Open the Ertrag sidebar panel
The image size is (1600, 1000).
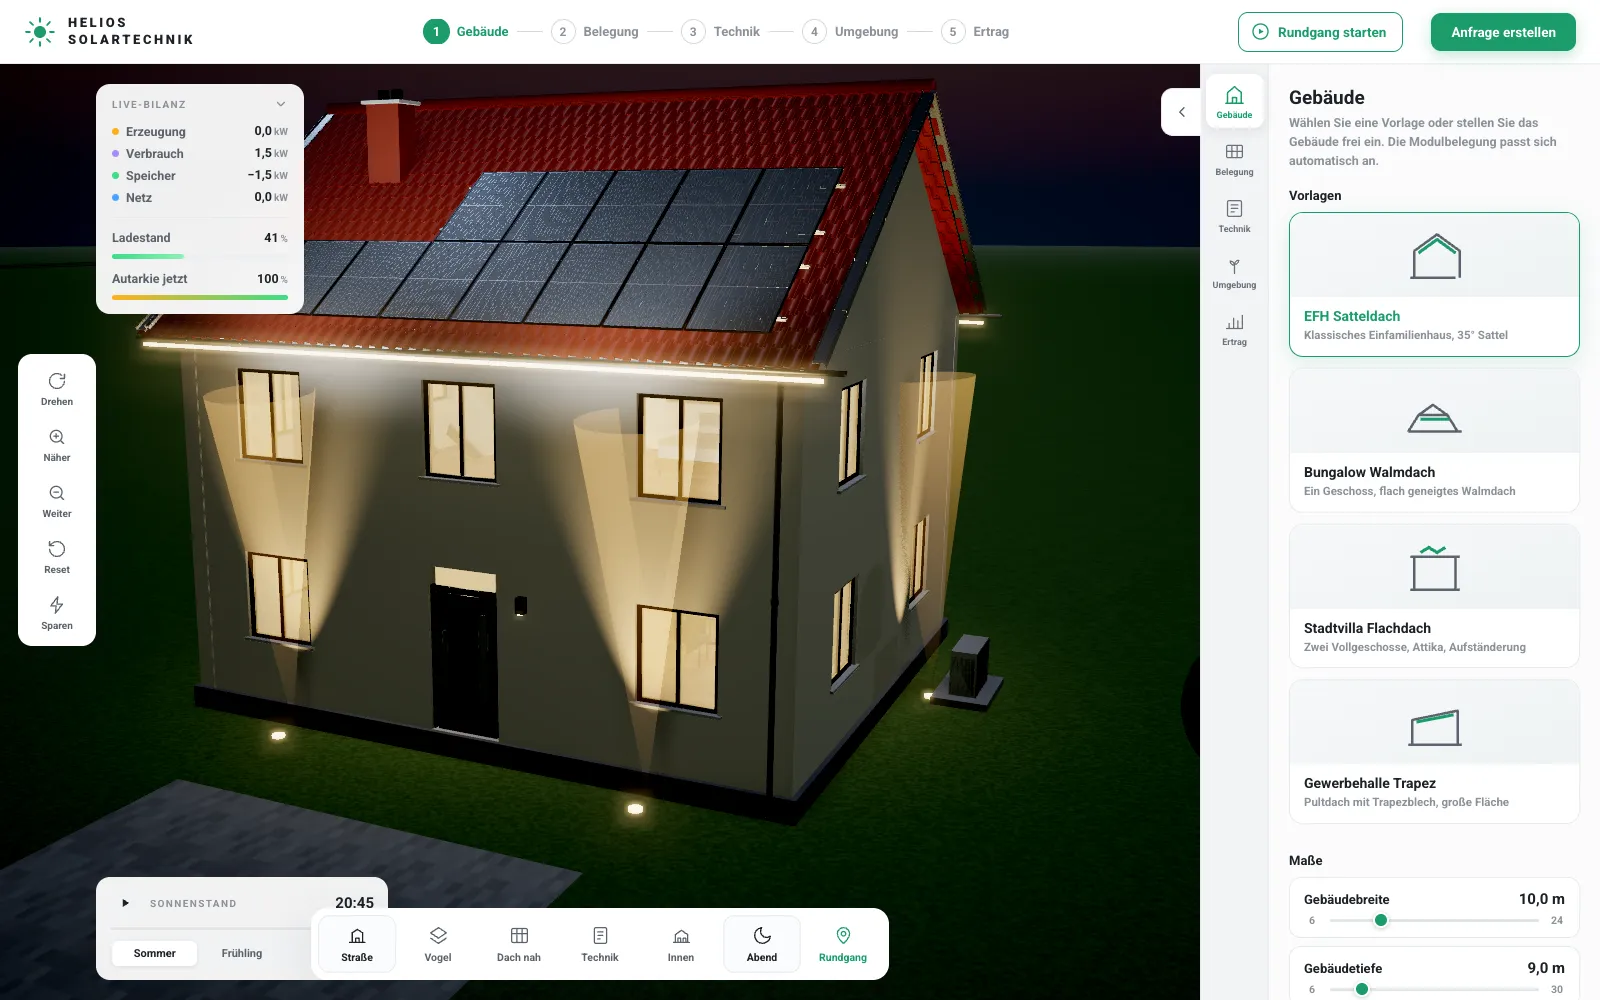(1234, 329)
